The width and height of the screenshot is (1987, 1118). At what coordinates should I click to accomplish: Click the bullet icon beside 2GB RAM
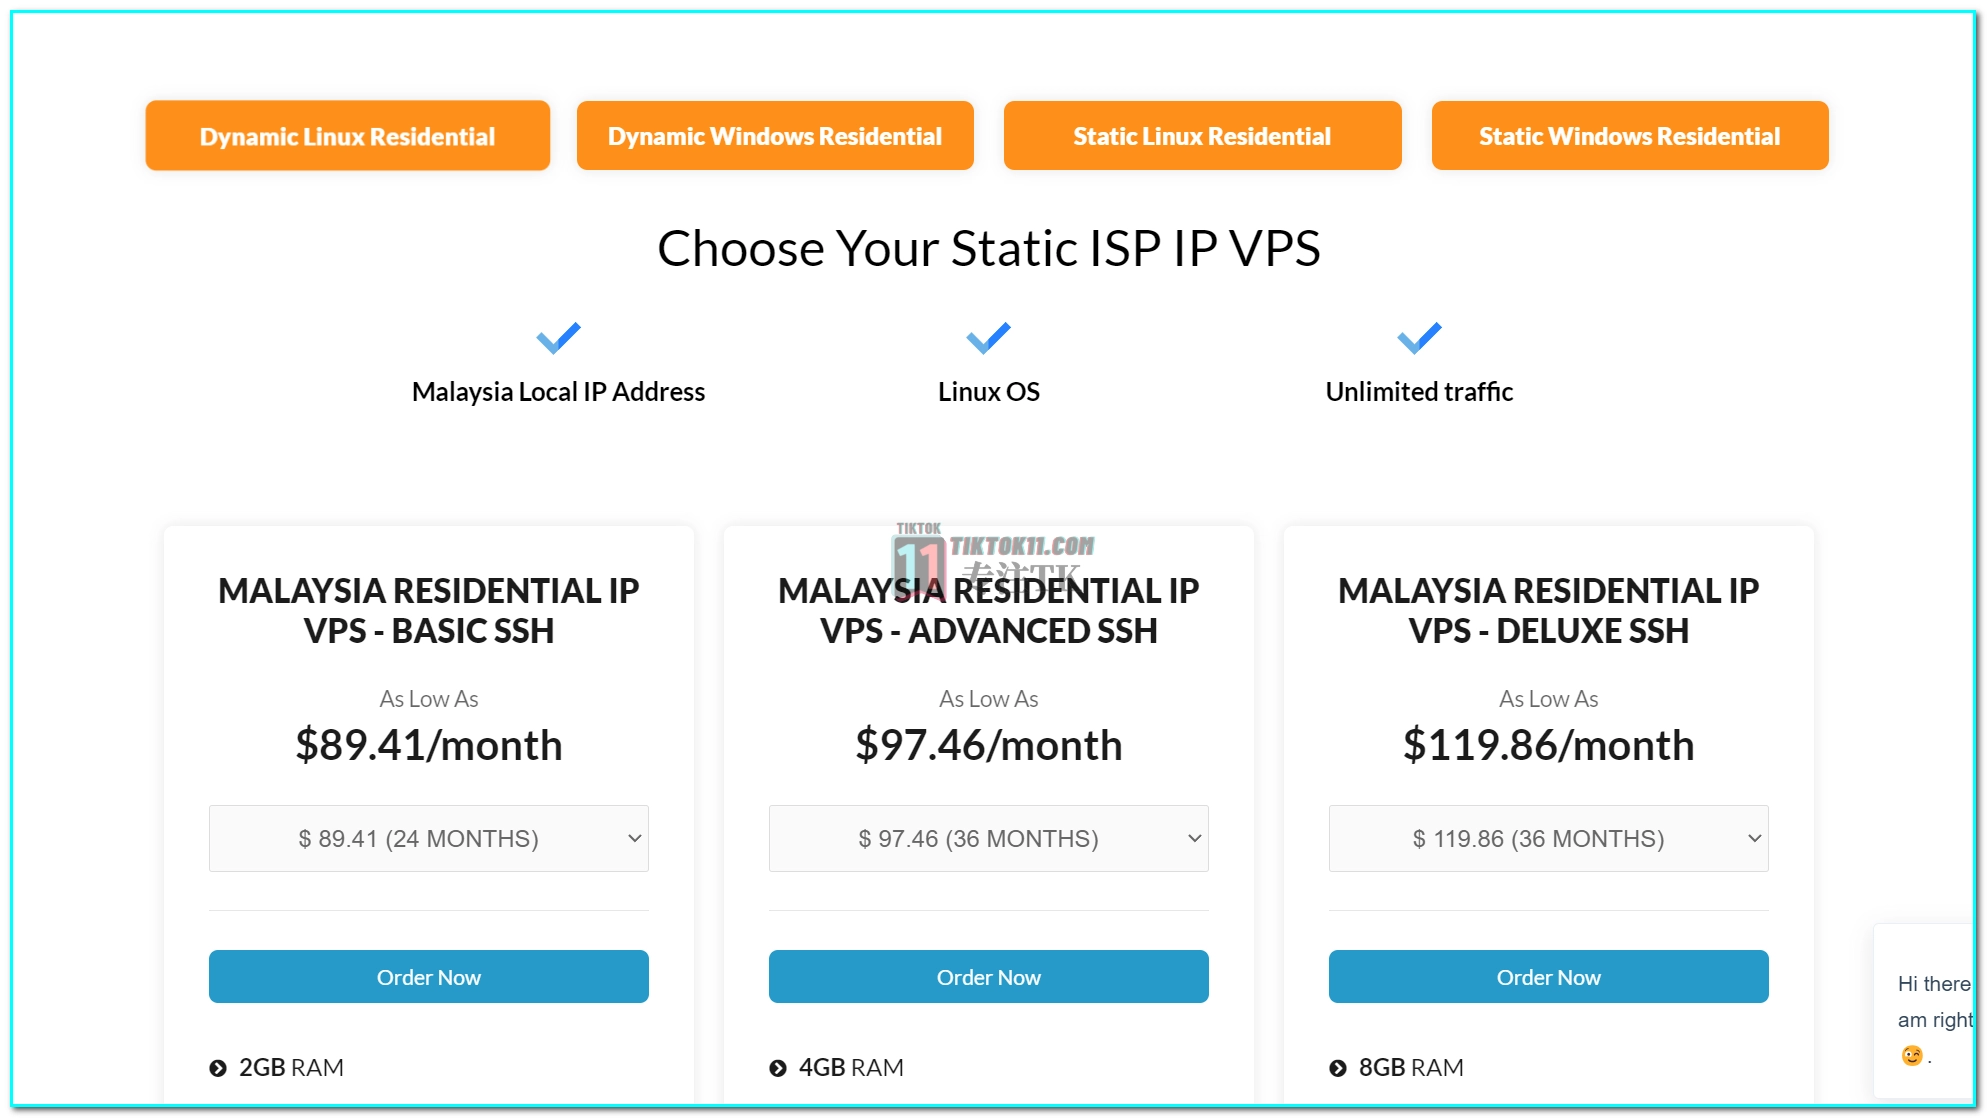(218, 1068)
